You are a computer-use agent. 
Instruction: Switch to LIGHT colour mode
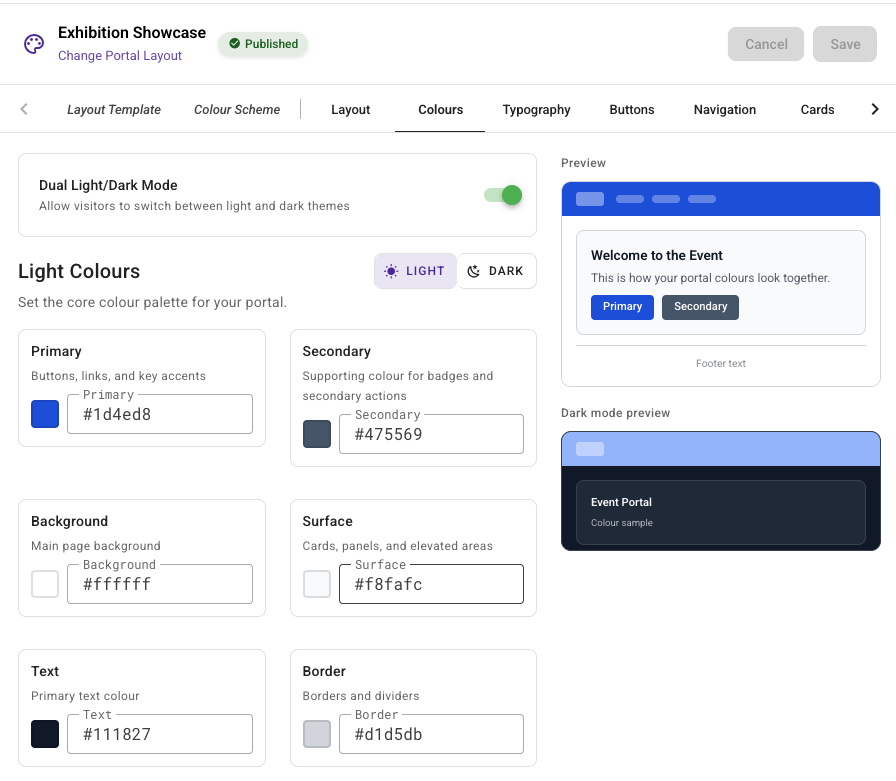pos(415,271)
